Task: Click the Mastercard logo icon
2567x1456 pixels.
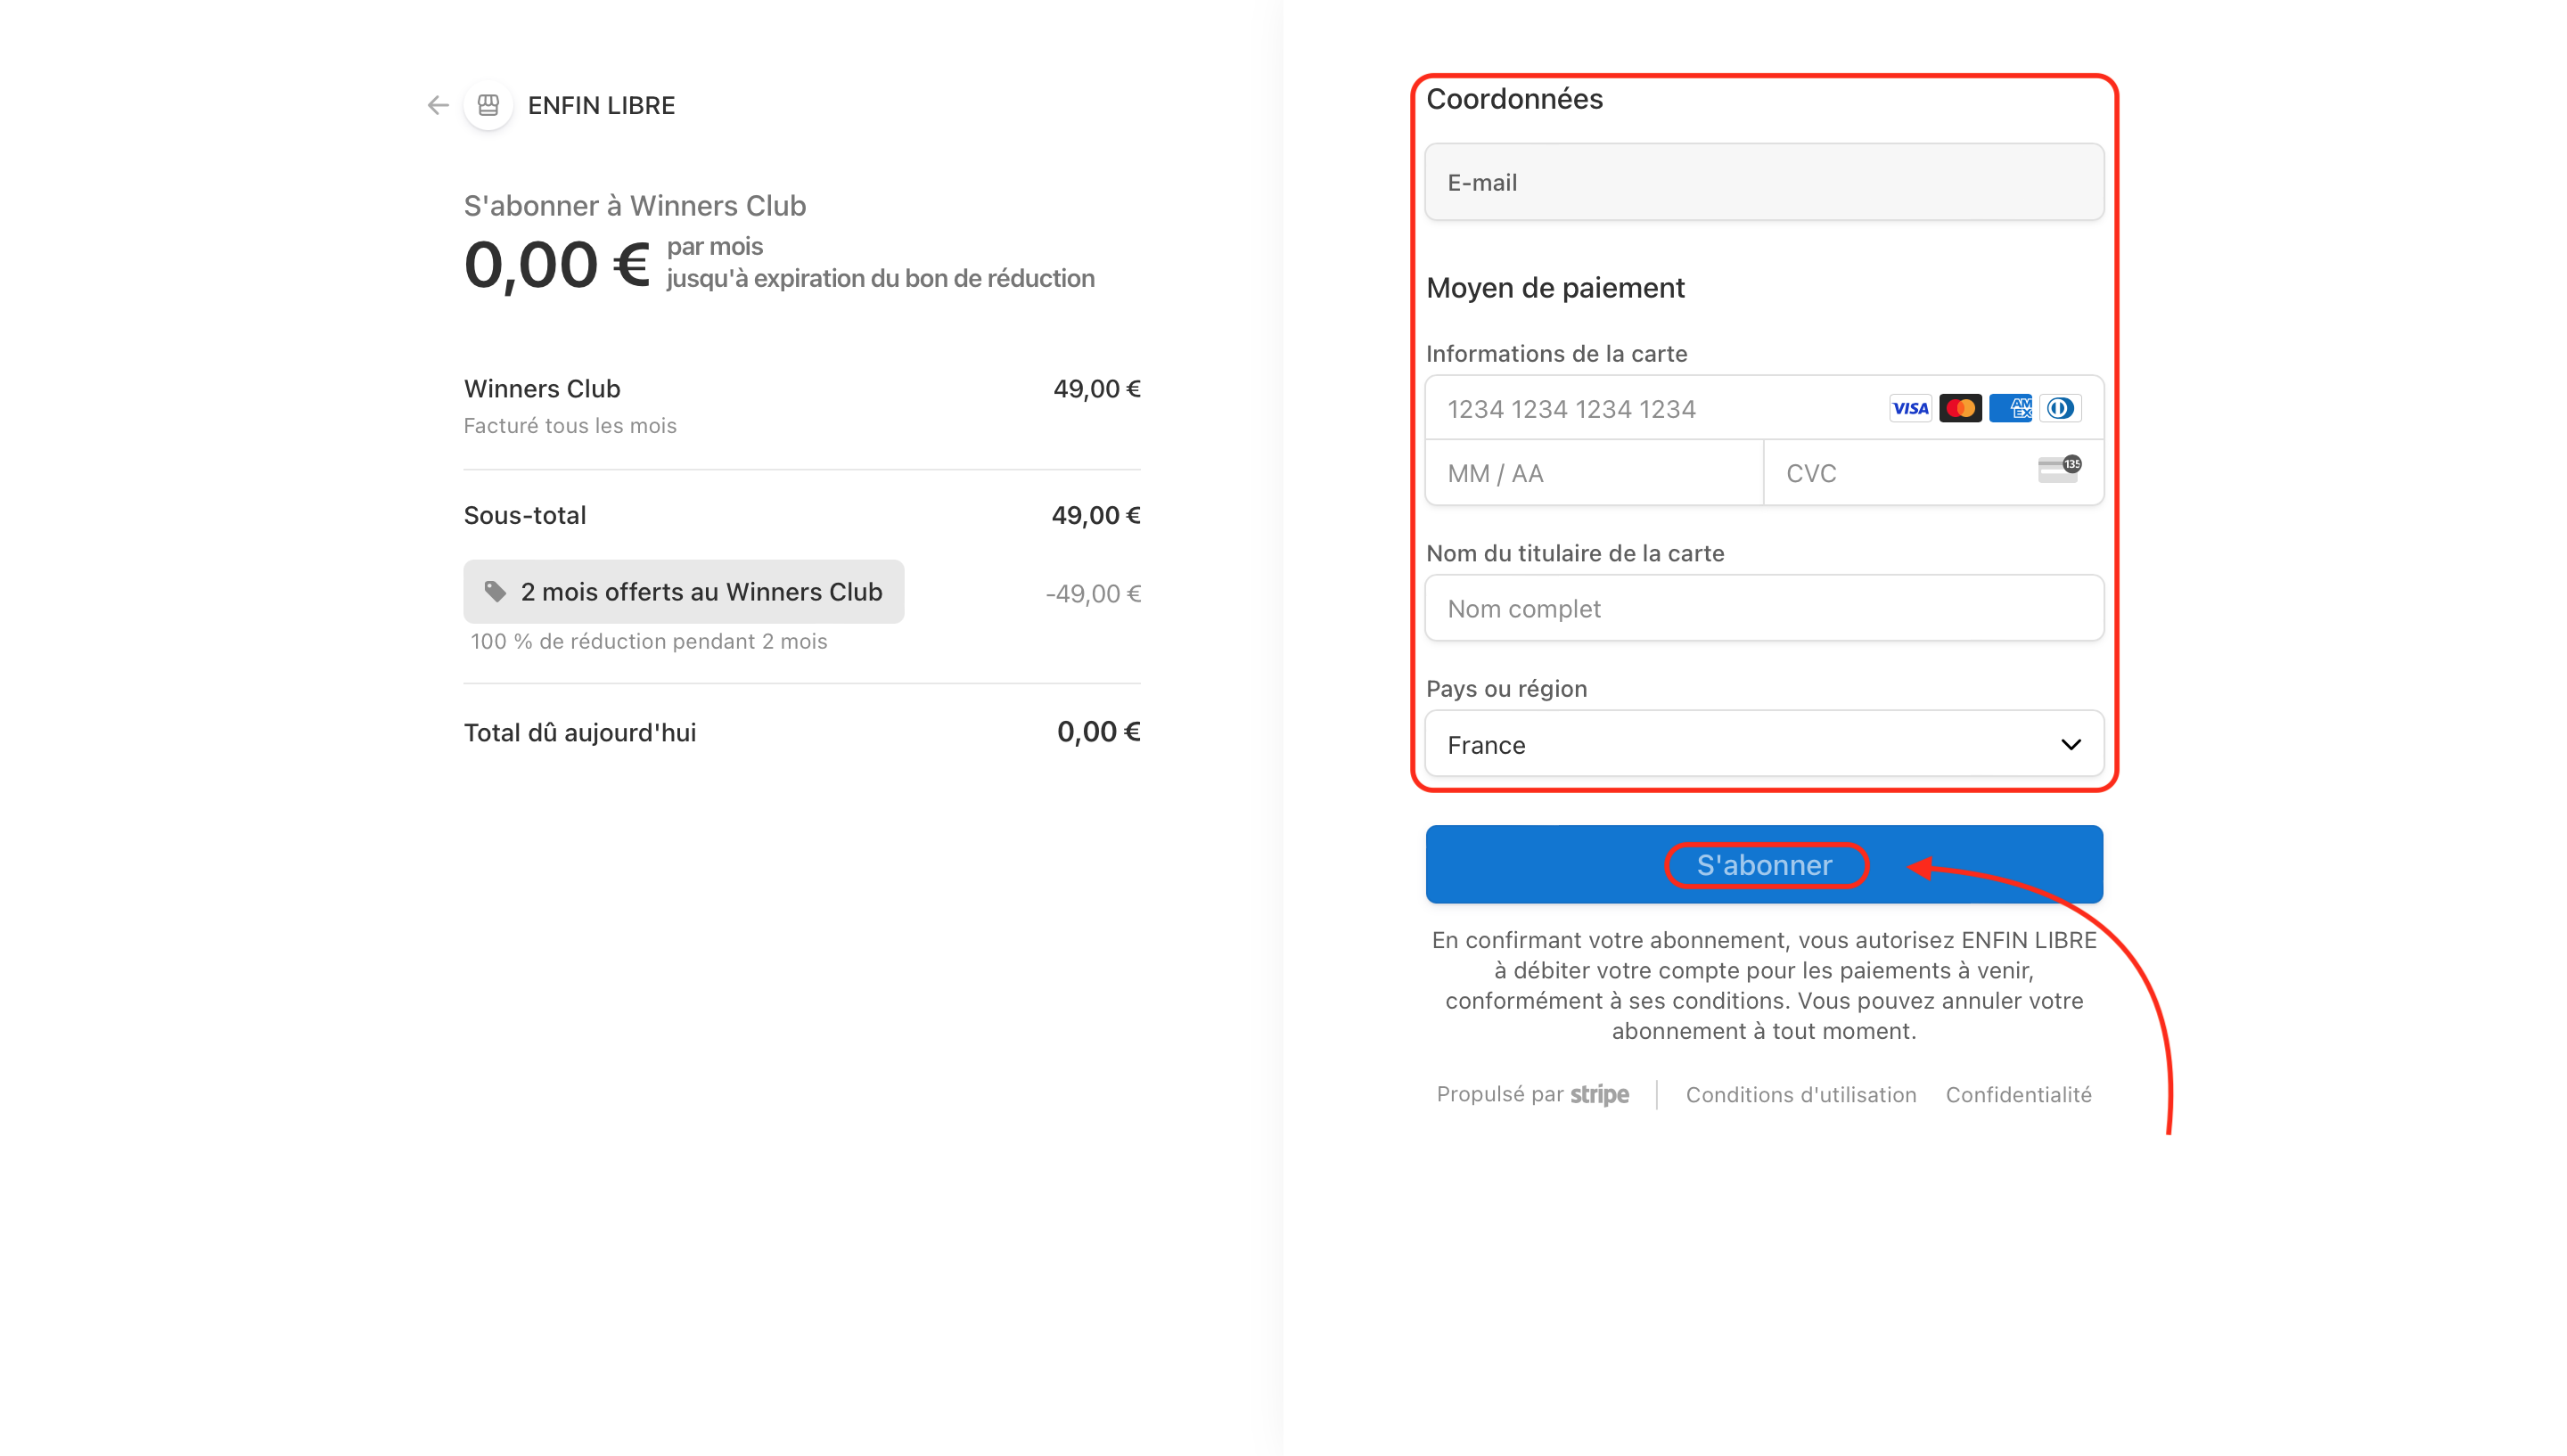Action: [x=1960, y=408]
